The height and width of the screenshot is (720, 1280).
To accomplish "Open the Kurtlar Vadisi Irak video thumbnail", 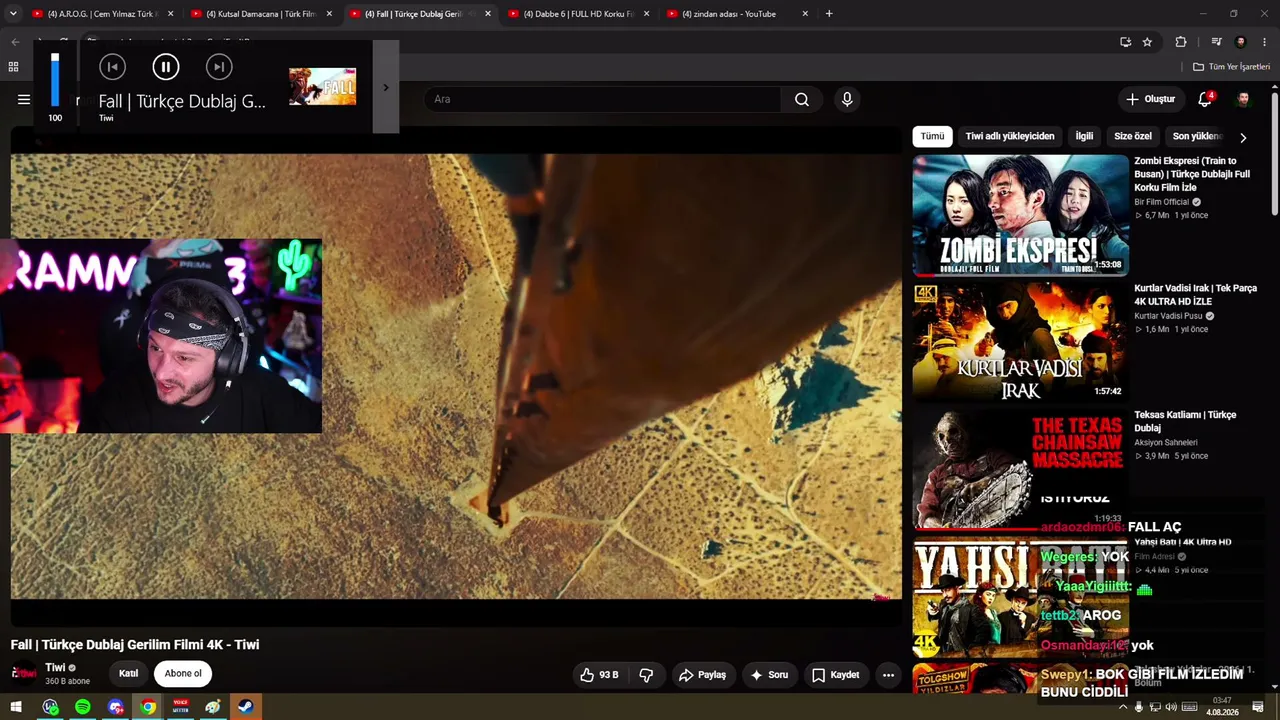I will 1020,342.
